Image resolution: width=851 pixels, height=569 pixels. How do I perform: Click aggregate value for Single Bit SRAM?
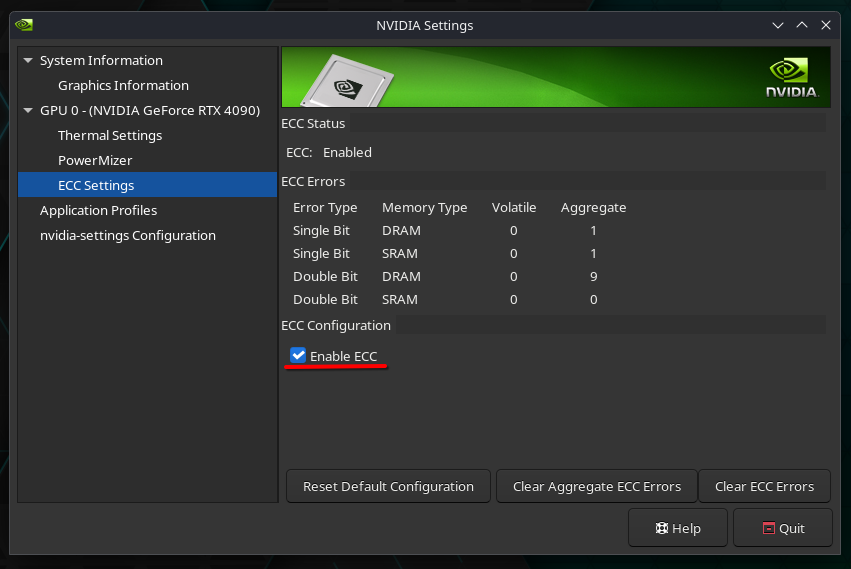coord(593,254)
